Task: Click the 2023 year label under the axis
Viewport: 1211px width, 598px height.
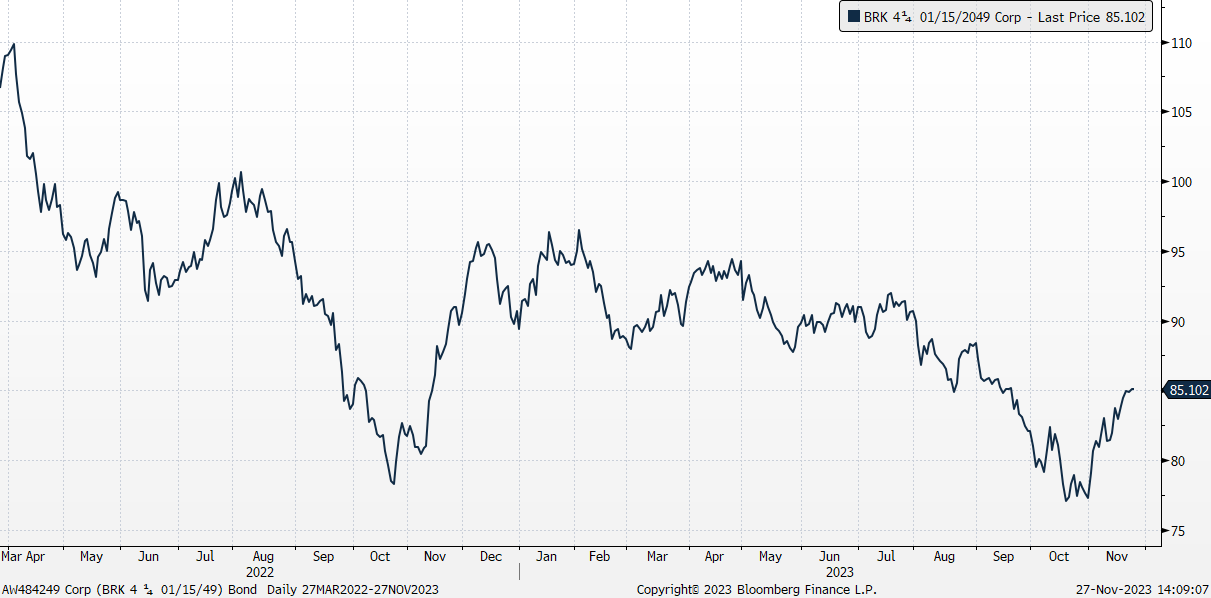Action: click(x=840, y=572)
